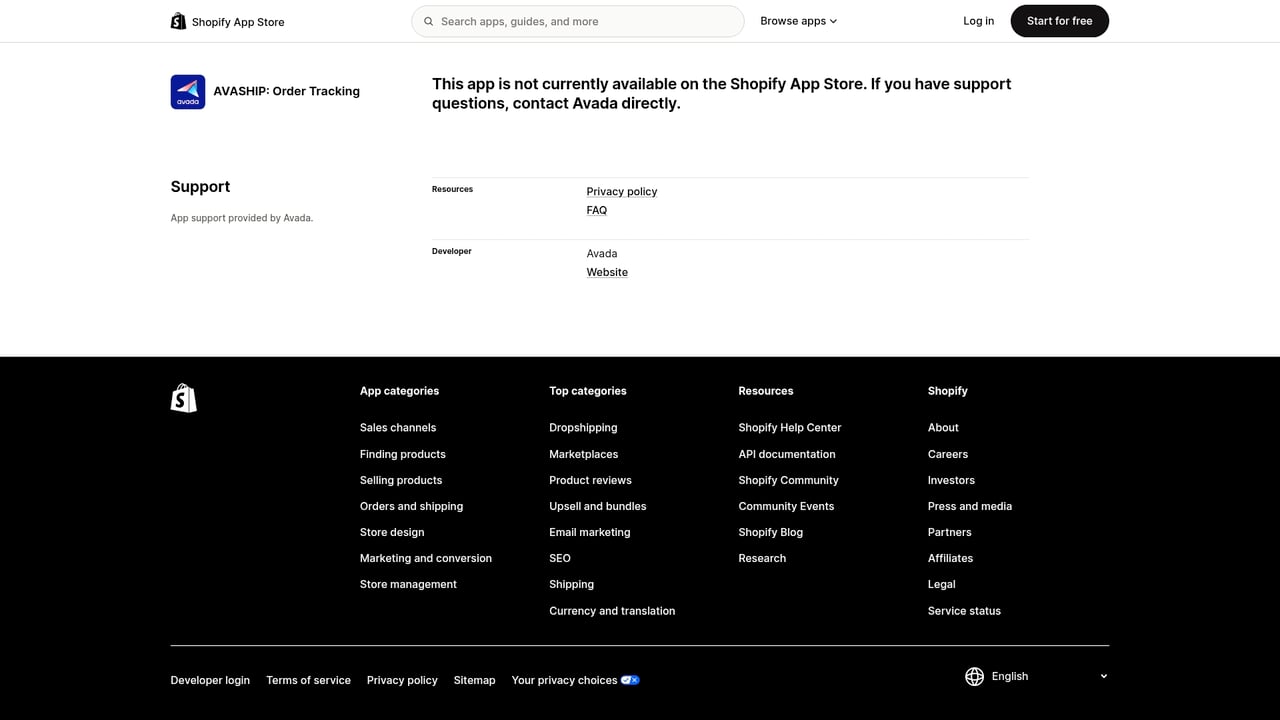
Task: Open Terms of service in footer
Action: (308, 680)
